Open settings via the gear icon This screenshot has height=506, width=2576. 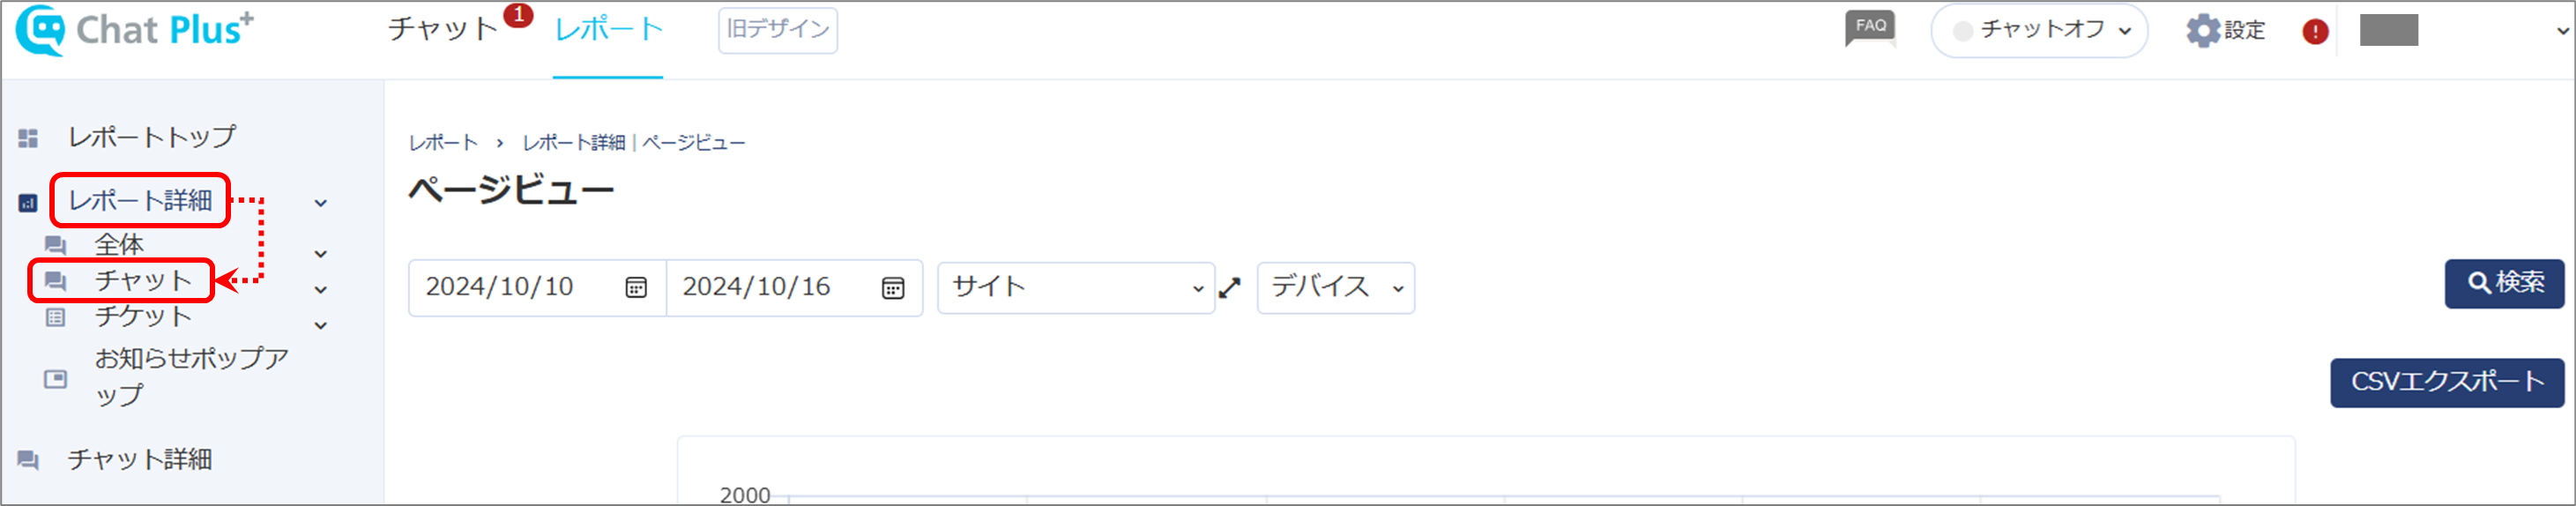[2203, 31]
